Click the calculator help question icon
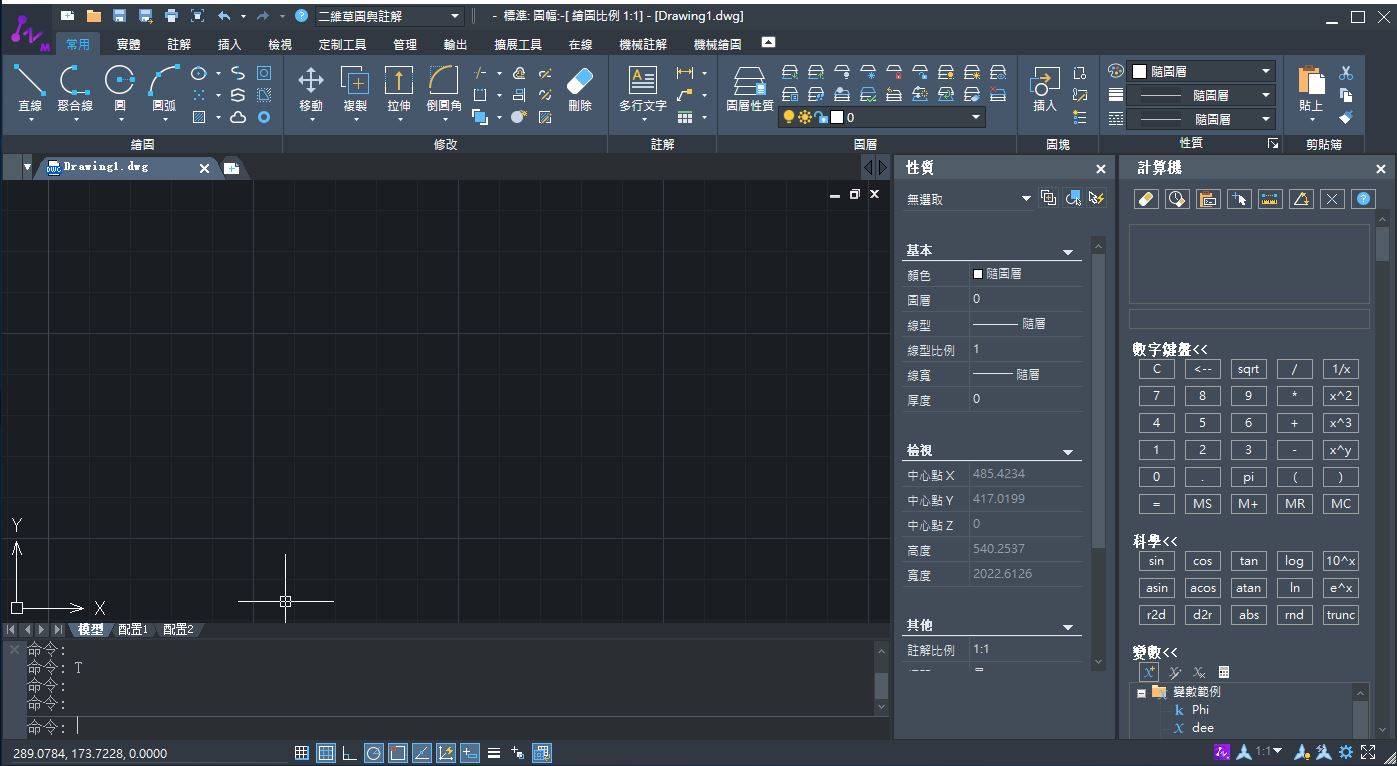Screen dimensions: 1397x766 click(x=1363, y=199)
